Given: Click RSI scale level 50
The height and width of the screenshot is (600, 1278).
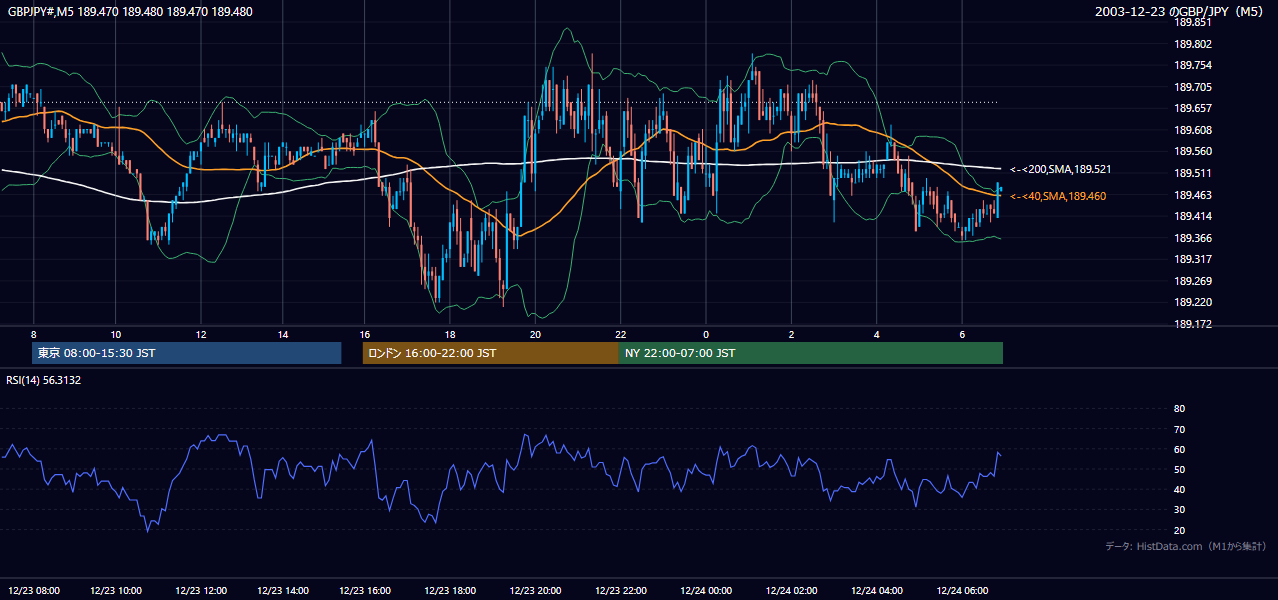Looking at the screenshot, I should tap(1179, 469).
